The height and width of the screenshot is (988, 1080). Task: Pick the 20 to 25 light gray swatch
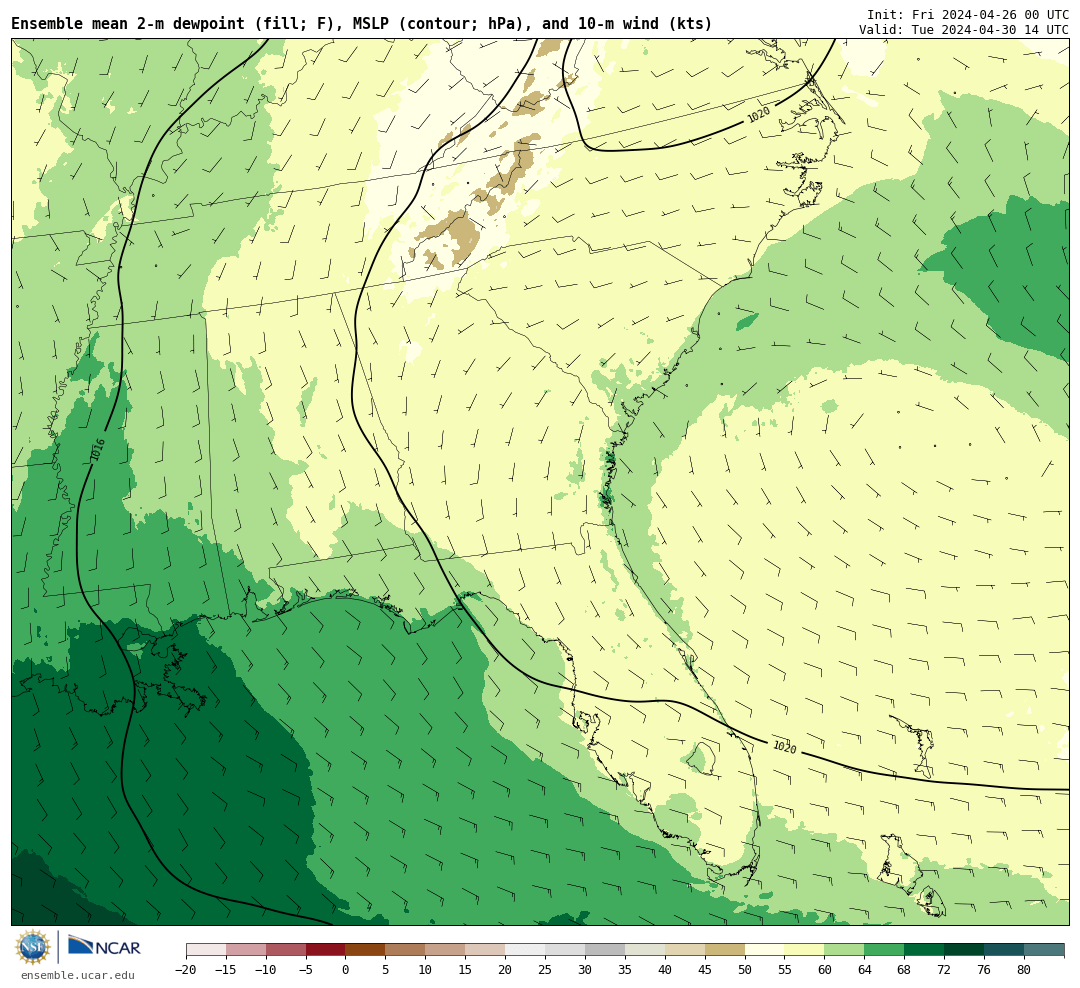click(526, 950)
